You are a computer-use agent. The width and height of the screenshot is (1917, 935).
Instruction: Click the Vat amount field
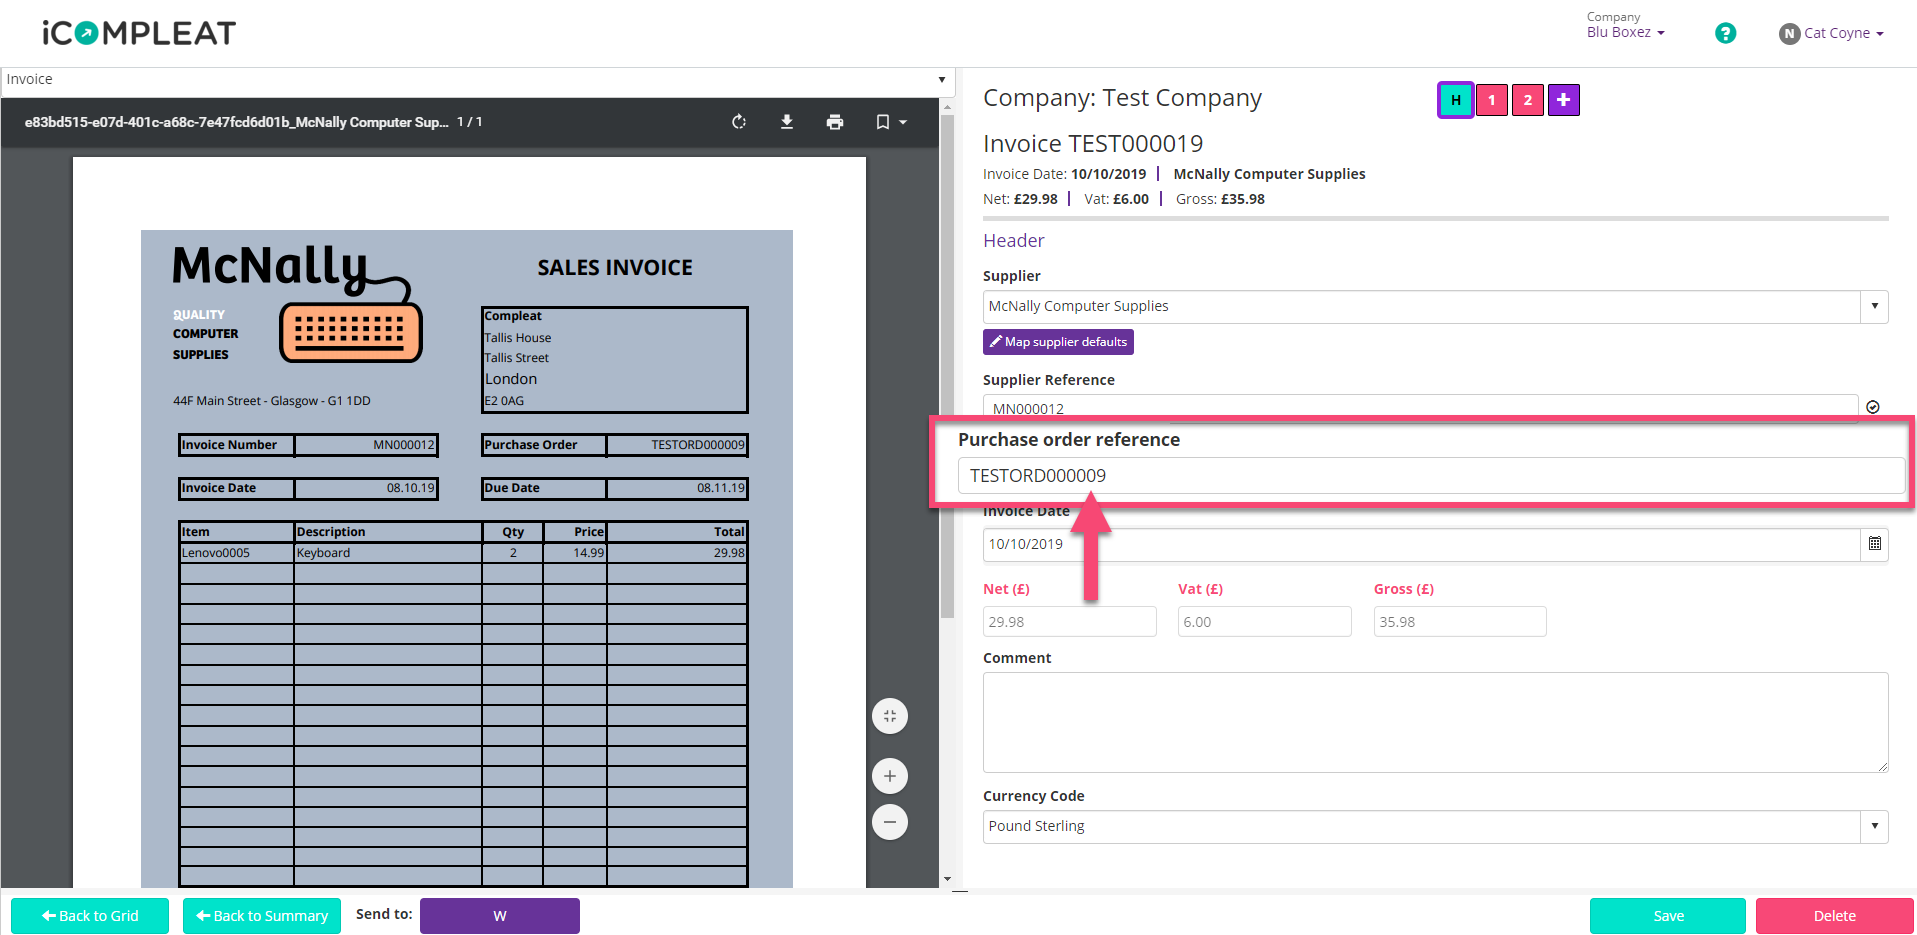click(1264, 622)
